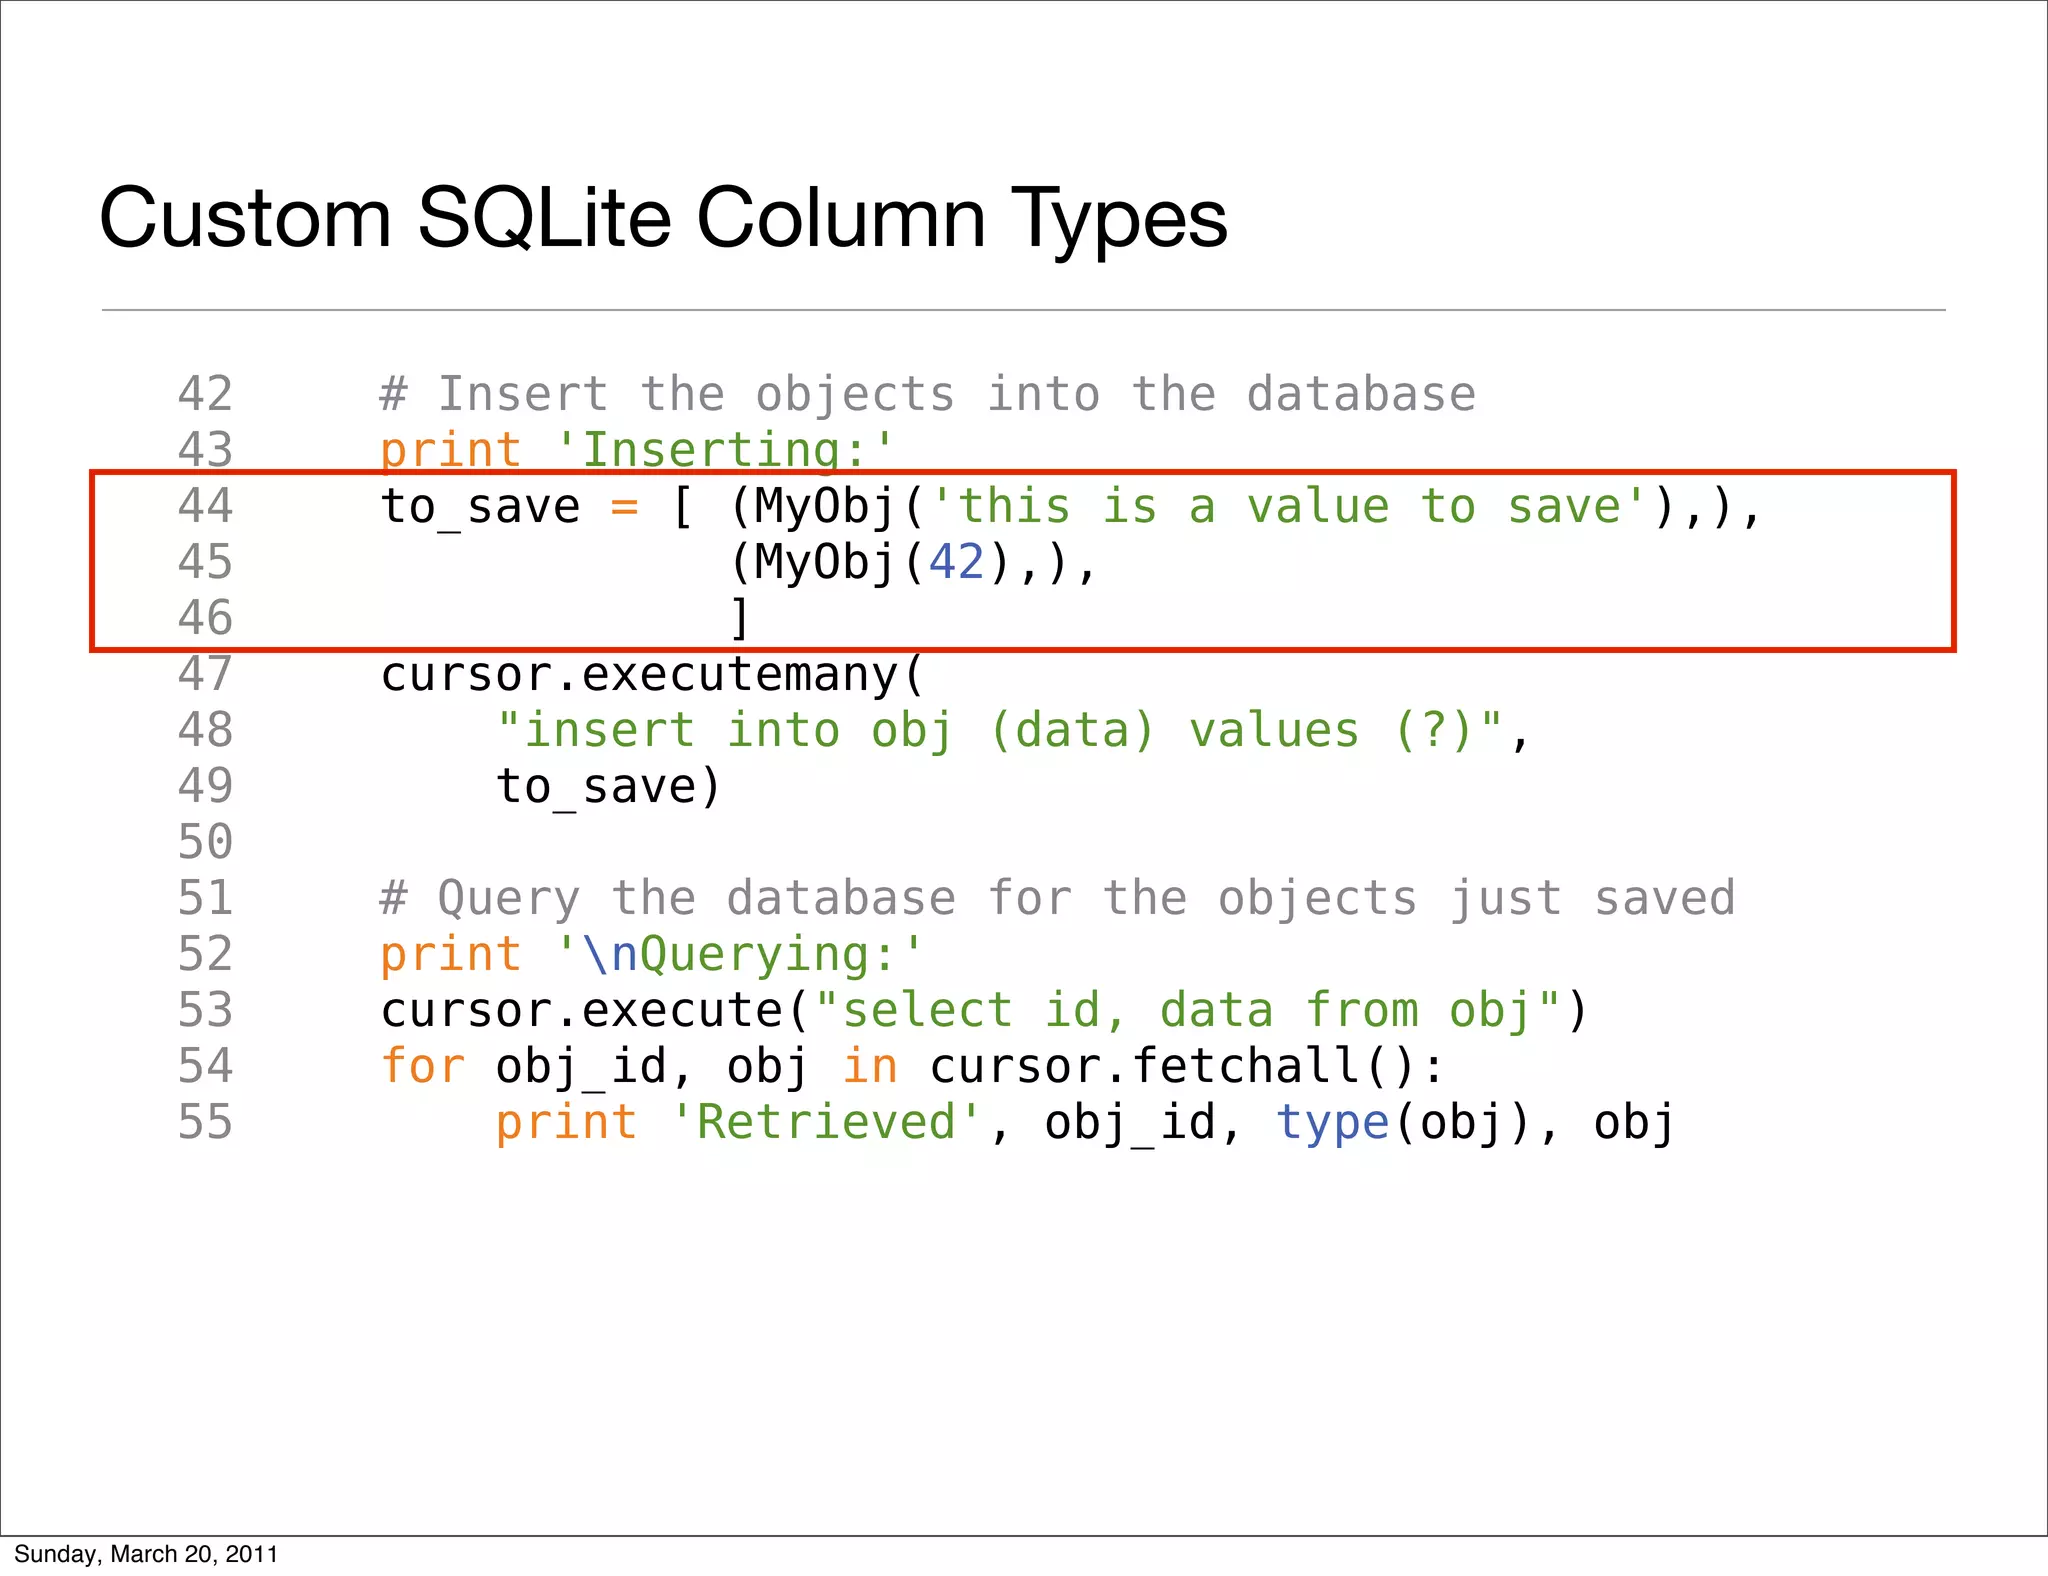
Task: Click line number 43
Action: (205, 450)
